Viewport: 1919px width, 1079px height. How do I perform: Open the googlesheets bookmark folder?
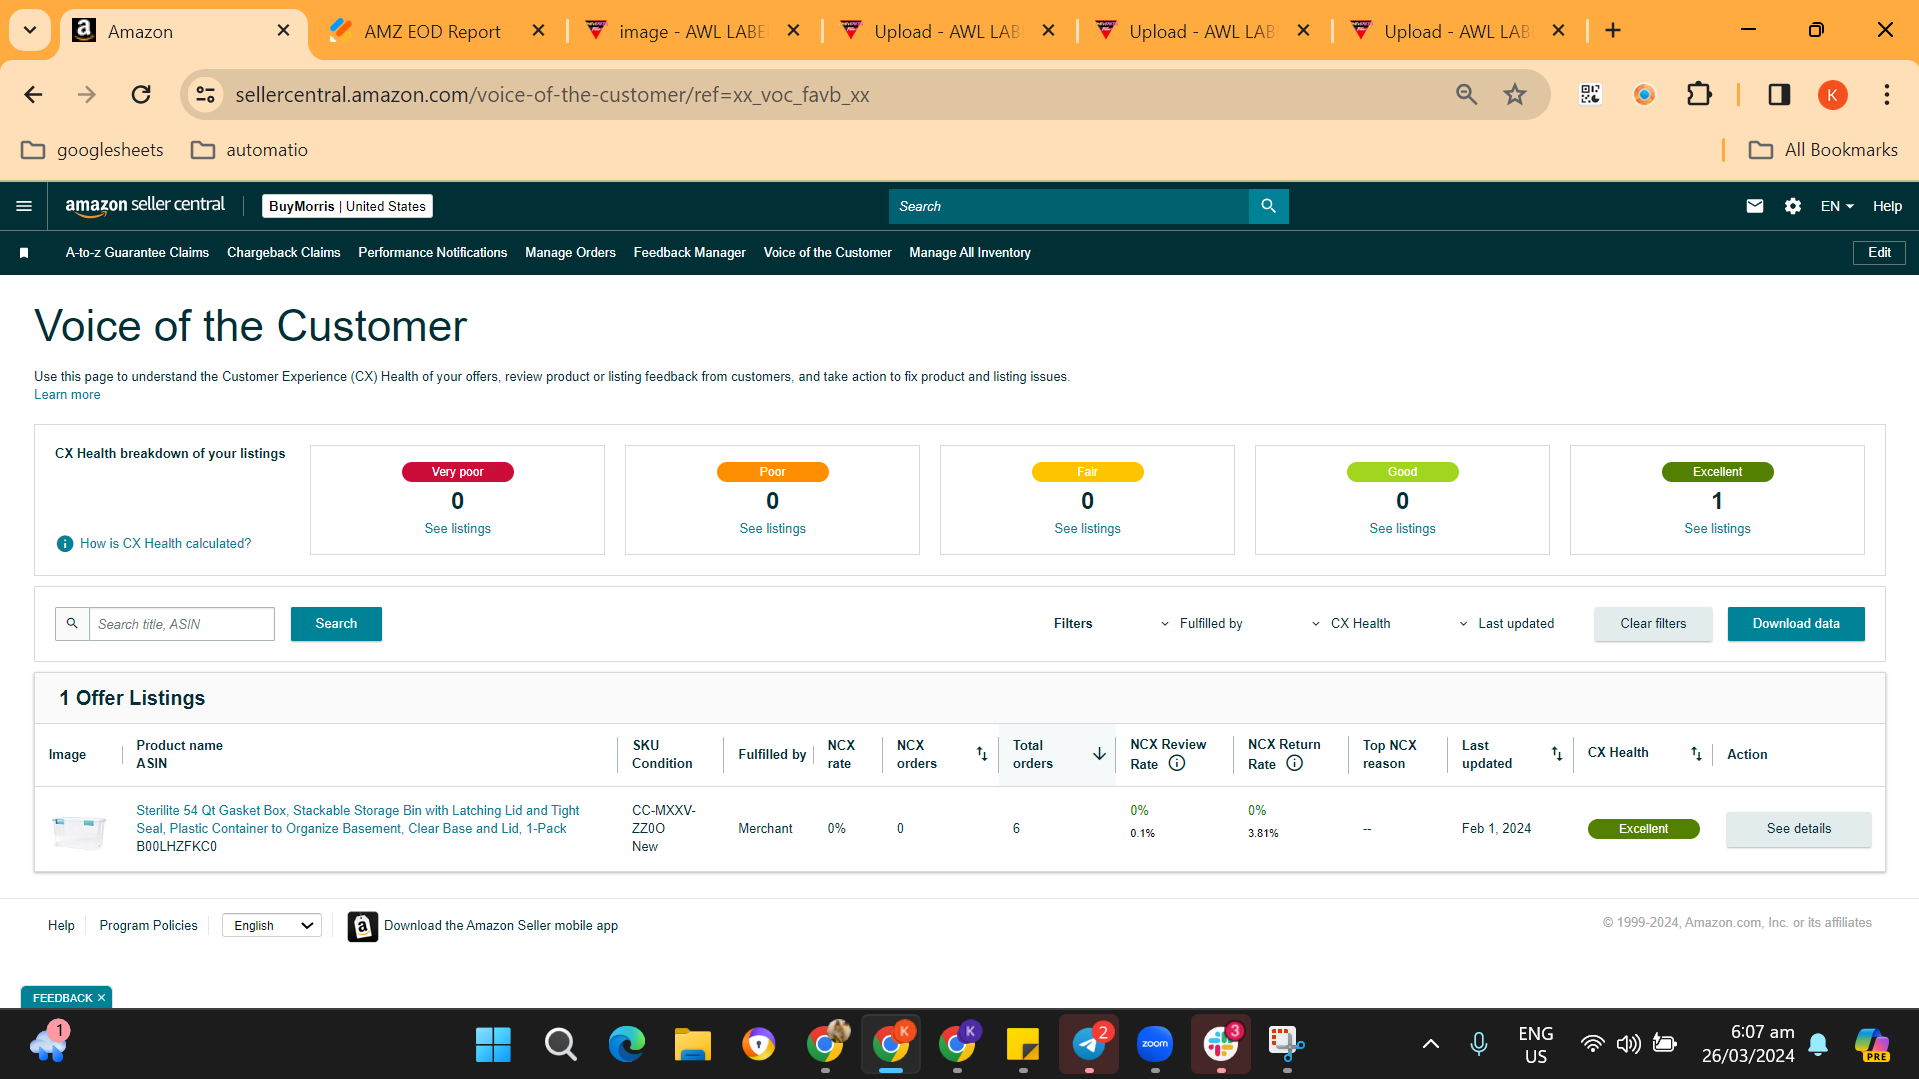pyautogui.click(x=92, y=150)
